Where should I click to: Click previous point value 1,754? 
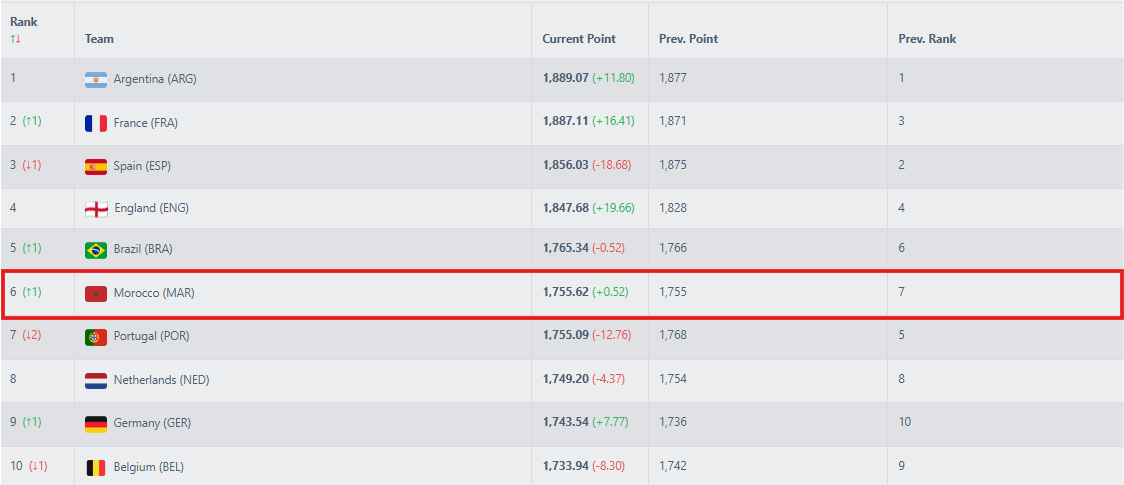click(x=672, y=378)
